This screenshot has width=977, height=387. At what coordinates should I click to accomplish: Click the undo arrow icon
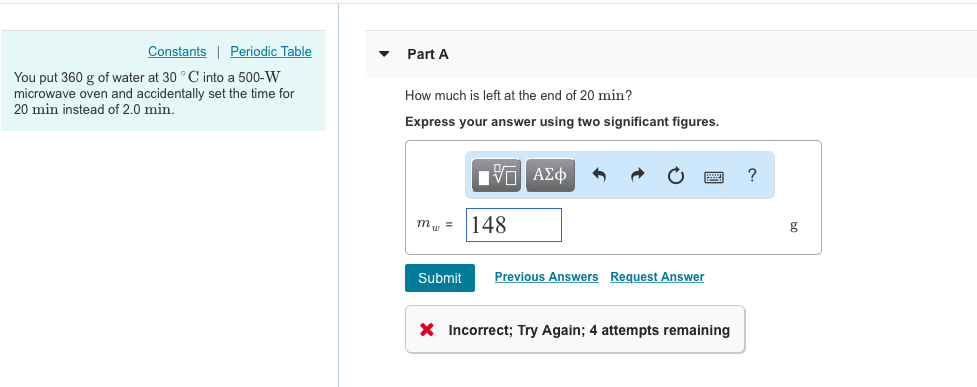click(x=599, y=176)
